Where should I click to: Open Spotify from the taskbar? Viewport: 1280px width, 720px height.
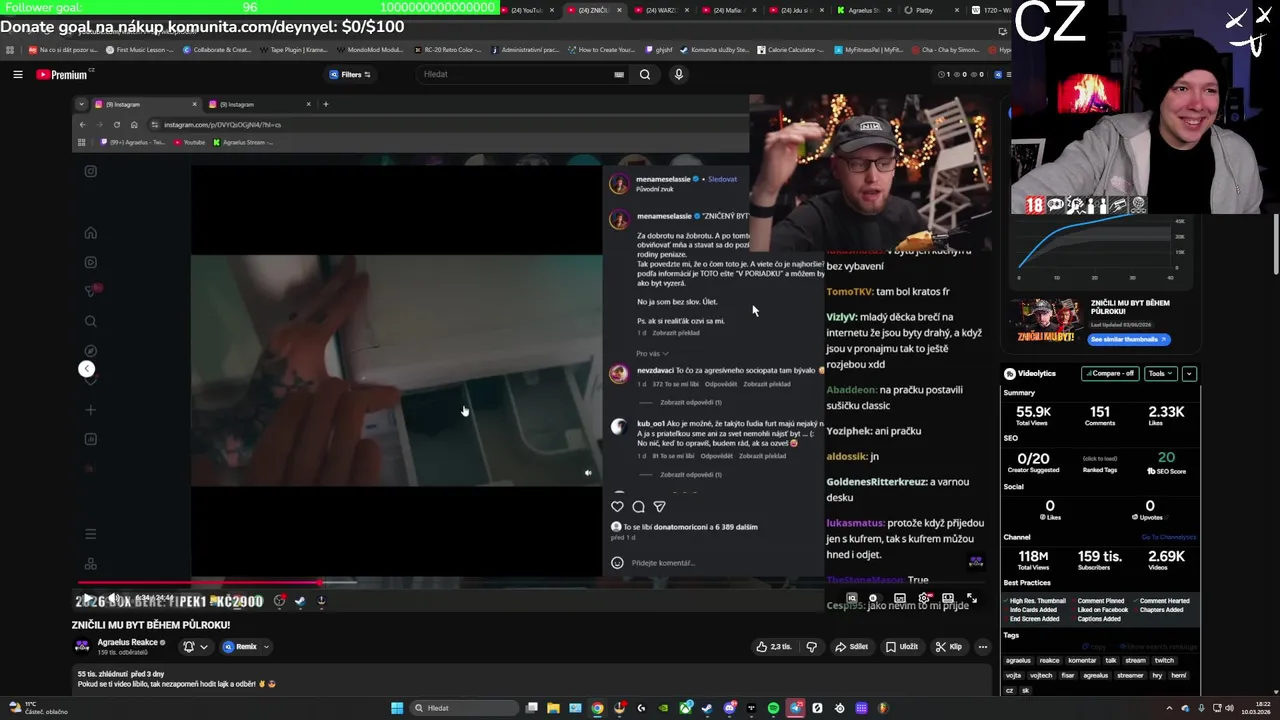[773, 708]
